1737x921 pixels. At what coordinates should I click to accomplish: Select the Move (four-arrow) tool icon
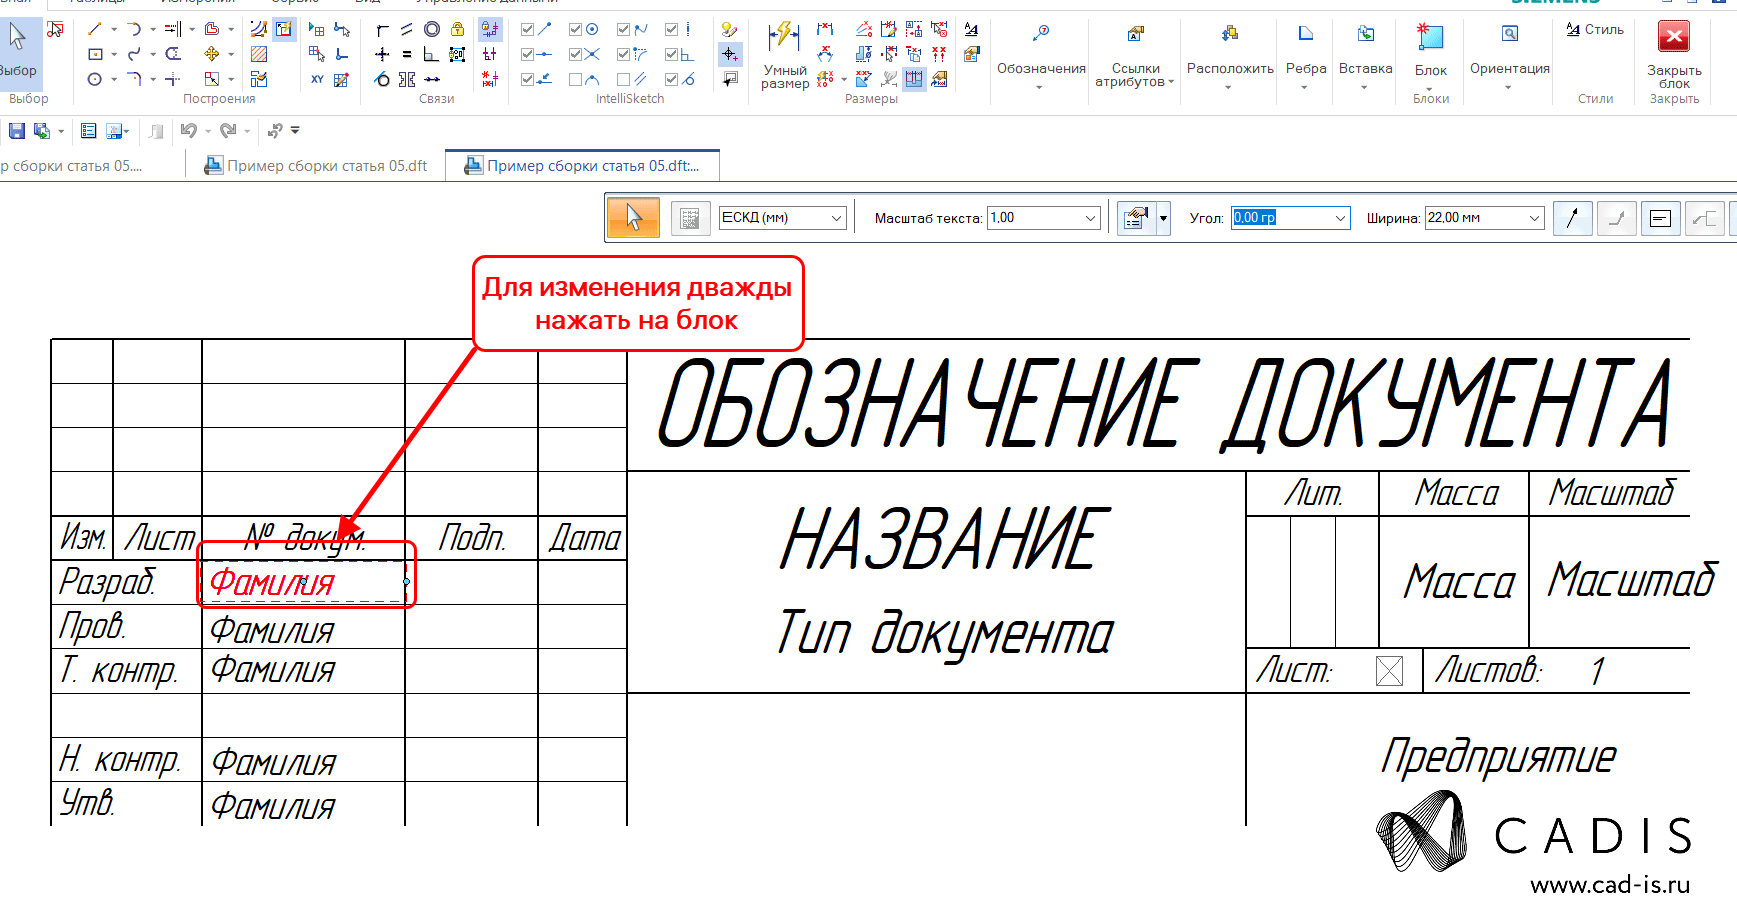[211, 54]
